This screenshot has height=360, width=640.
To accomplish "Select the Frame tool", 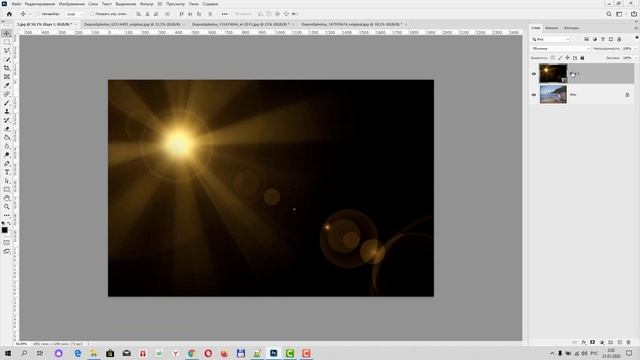I will coord(7,77).
